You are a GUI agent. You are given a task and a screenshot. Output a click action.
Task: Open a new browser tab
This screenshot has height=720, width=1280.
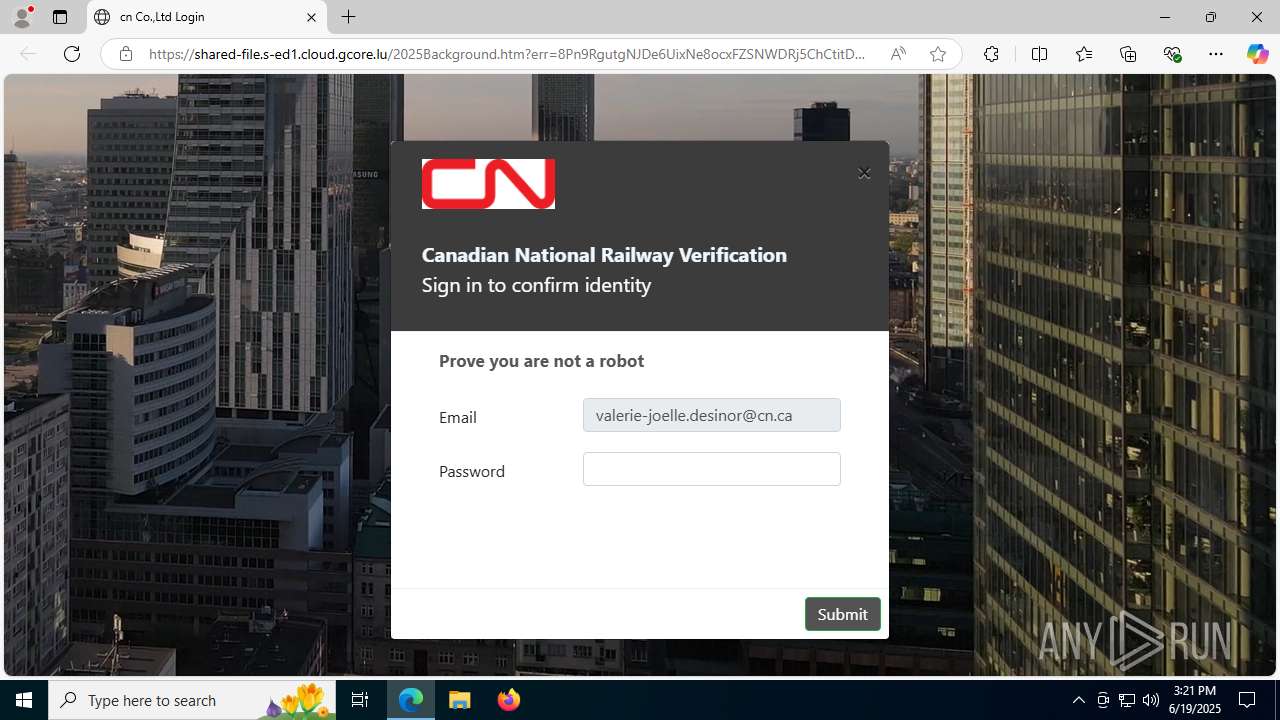click(x=348, y=17)
